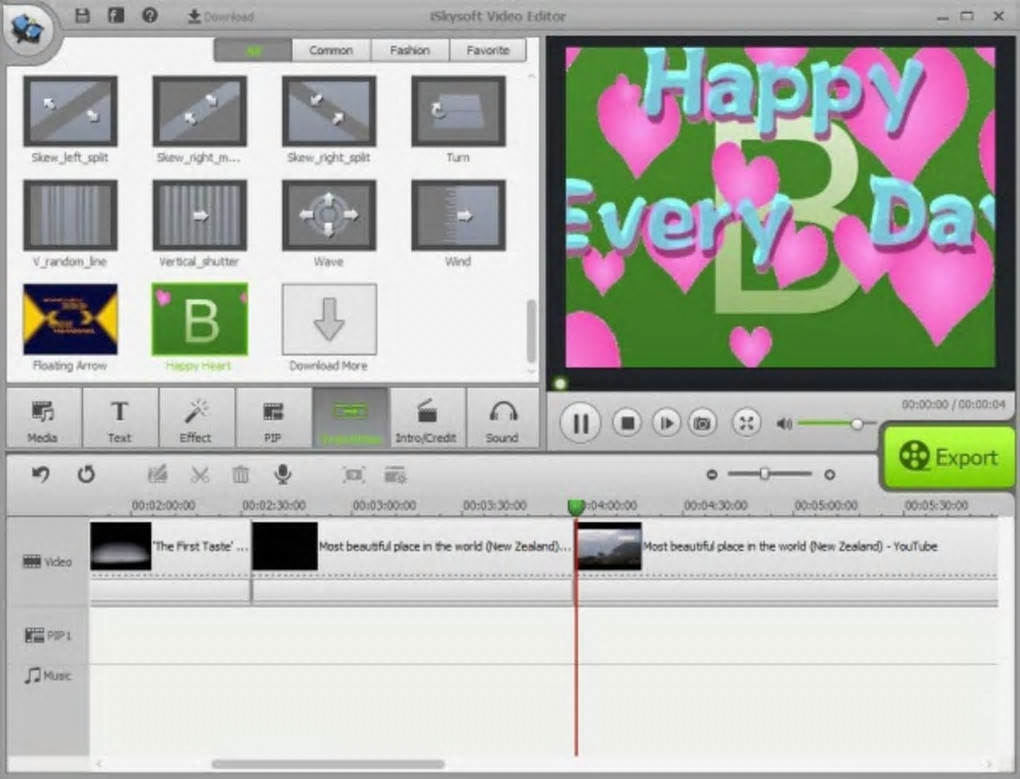Adjust the timeline zoom slider
Screen dimensions: 1020x779
coord(765,474)
